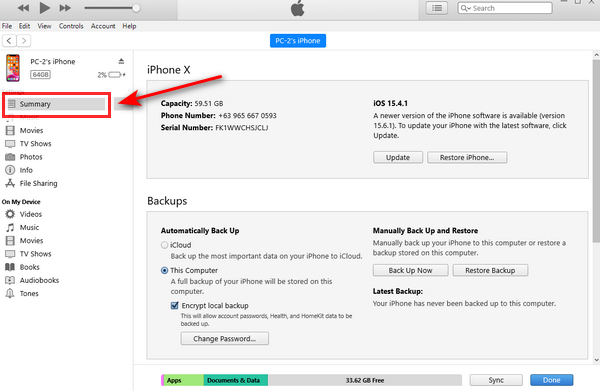Click Documents & Data storage segment

[236, 380]
